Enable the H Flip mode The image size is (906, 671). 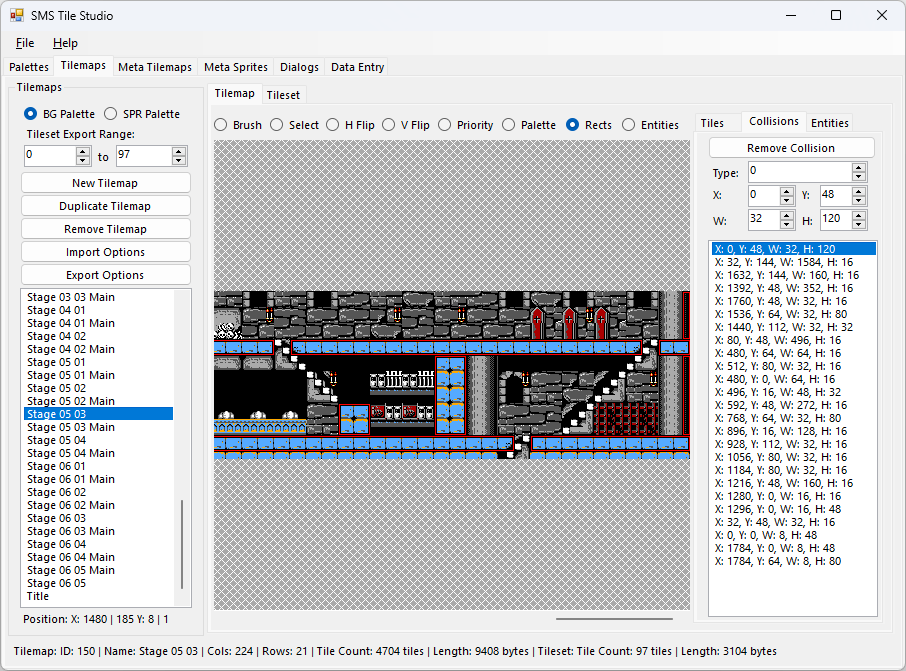point(333,125)
